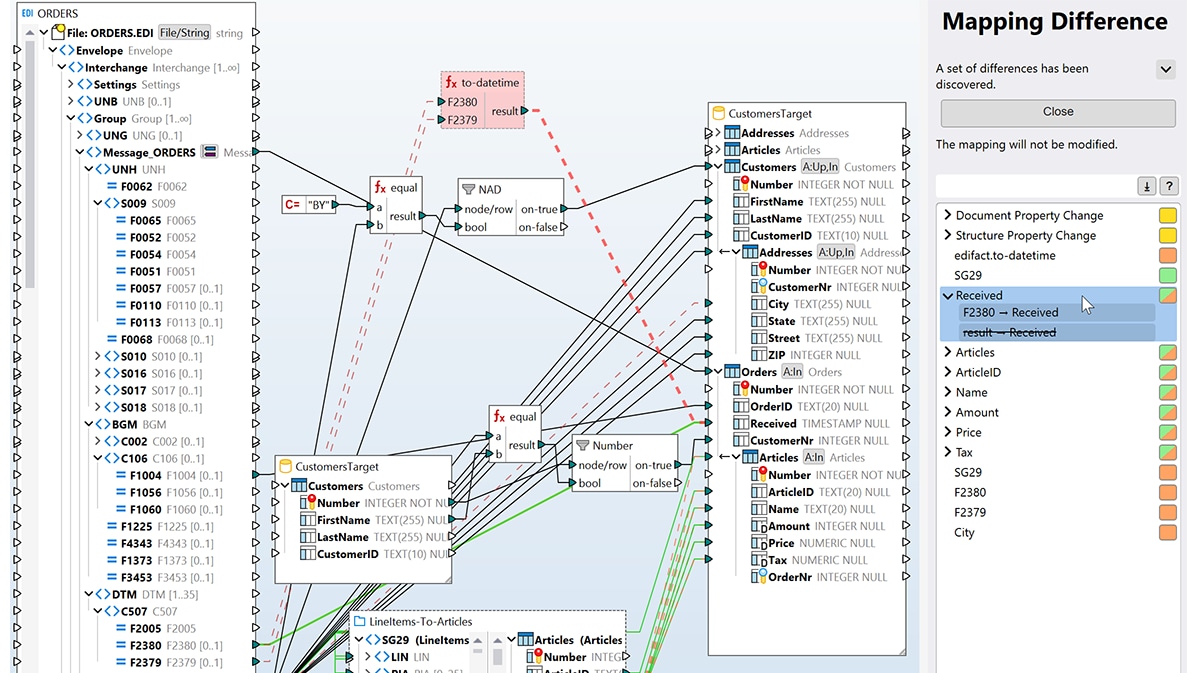Viewport: 1198px width, 673px height.
Task: Click key icon of Orders Number field
Action: (740, 389)
